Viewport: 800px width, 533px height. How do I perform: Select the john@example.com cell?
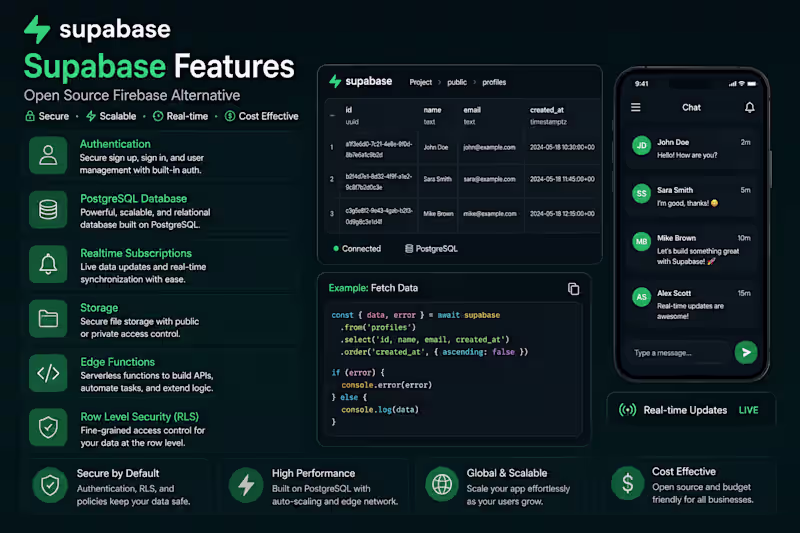489,147
